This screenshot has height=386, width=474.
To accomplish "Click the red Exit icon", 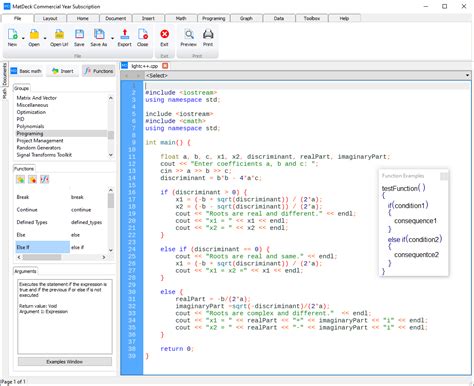I will click(x=164, y=34).
